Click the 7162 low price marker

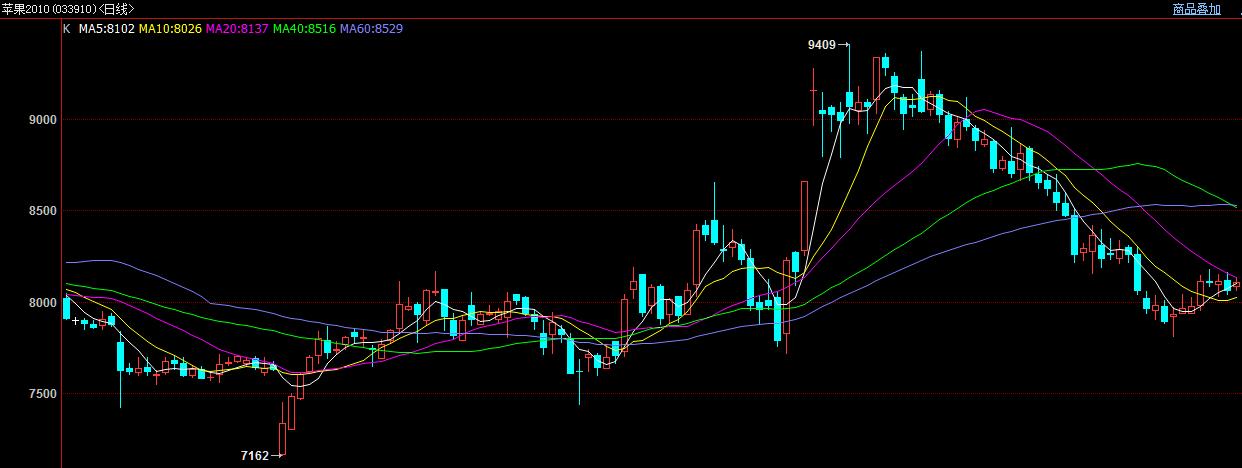click(255, 456)
